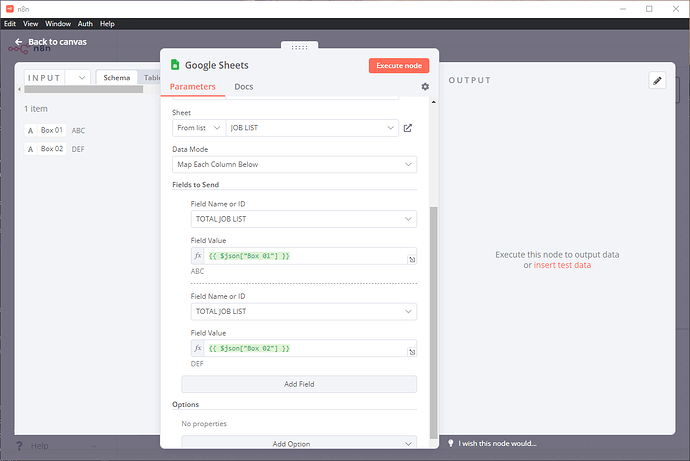Click the Google Sheets node icon

click(x=175, y=65)
